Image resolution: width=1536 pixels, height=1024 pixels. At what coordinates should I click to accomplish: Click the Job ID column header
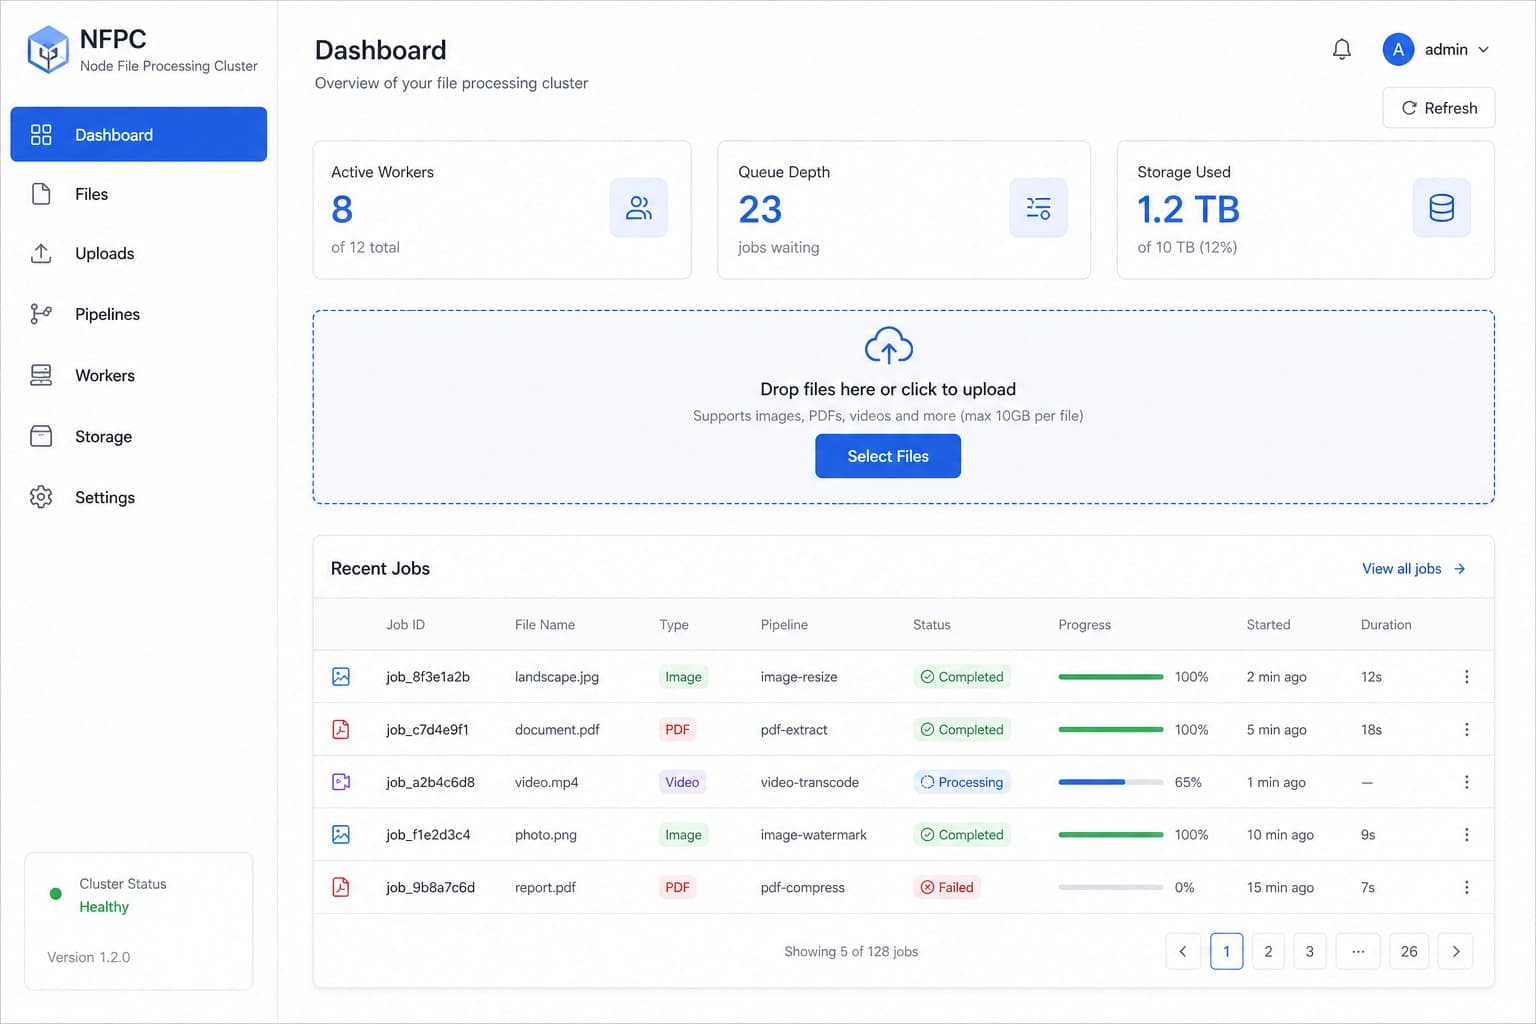coord(405,625)
